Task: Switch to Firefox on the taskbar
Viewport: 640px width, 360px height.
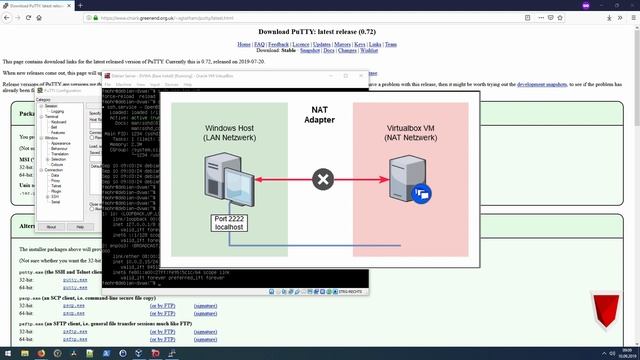Action: [x=41, y=353]
